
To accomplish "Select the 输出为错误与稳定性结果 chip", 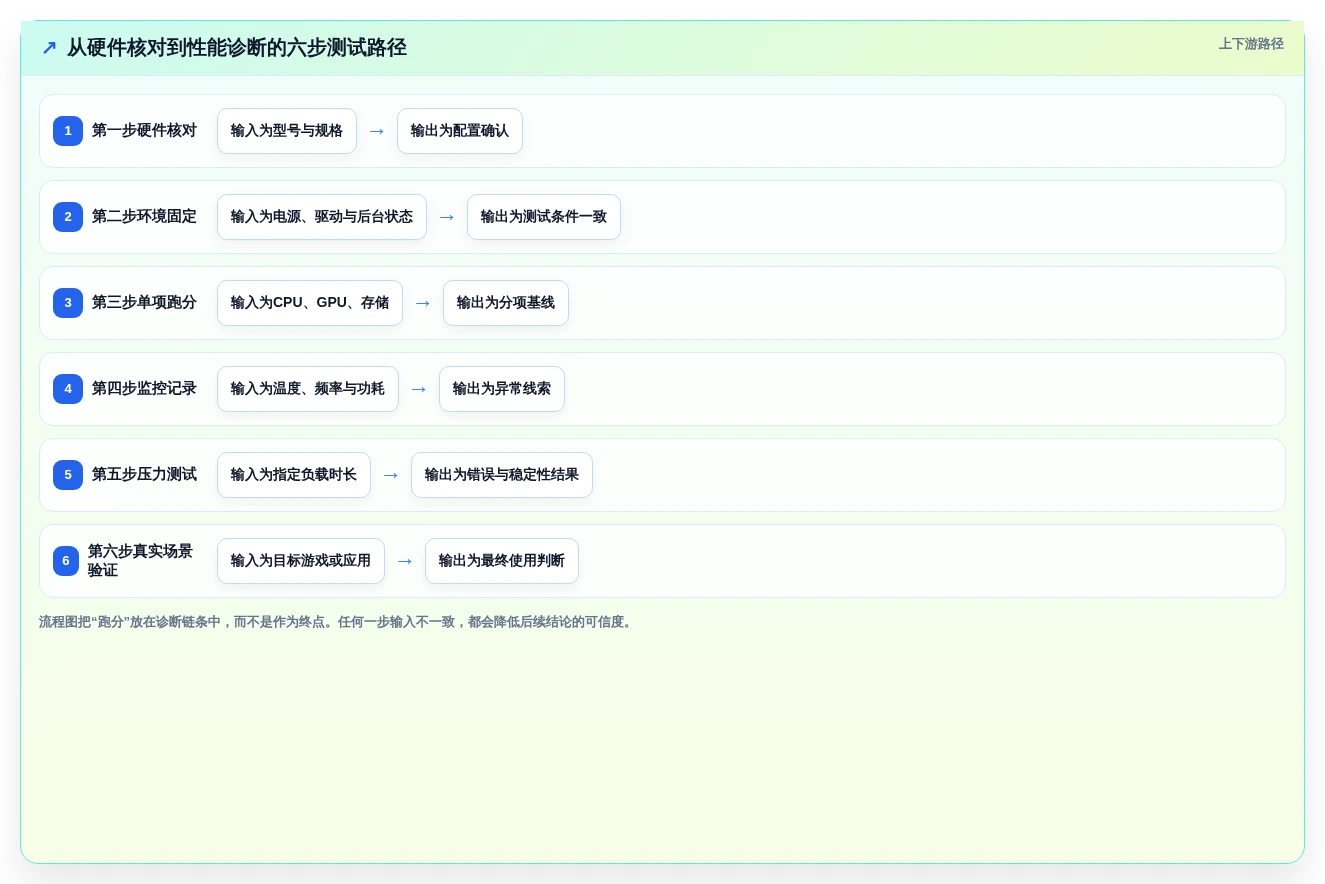I will 502,475.
